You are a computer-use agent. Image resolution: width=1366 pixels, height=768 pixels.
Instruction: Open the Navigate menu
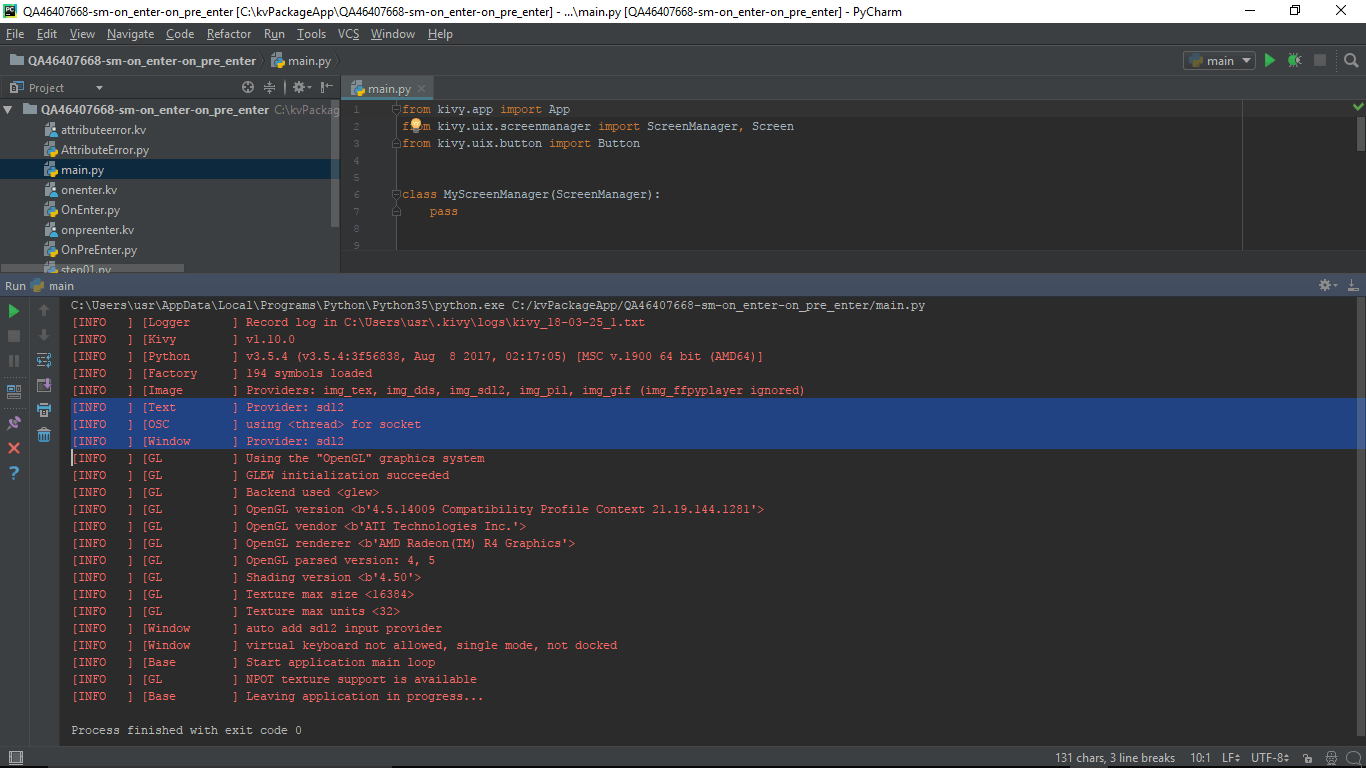(x=130, y=34)
